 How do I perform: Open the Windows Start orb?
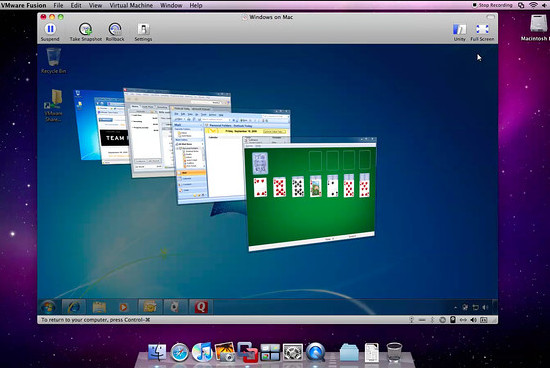pos(48,307)
